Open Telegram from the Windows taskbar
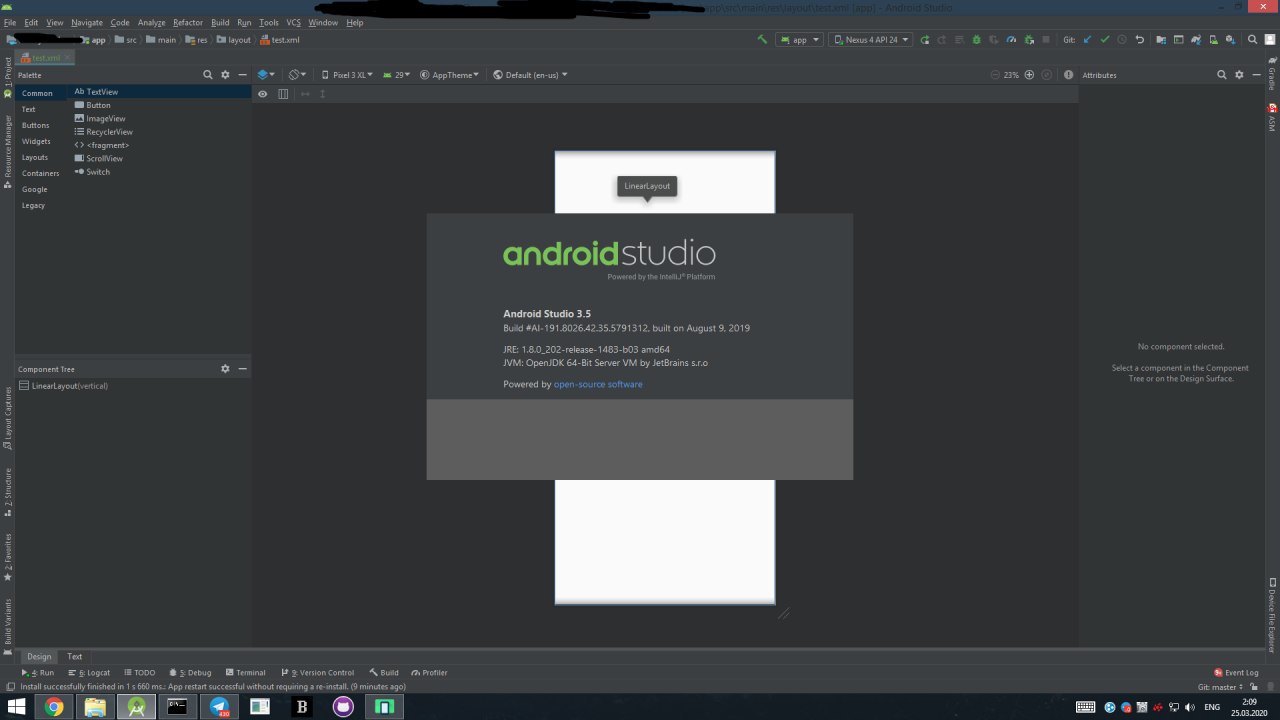Image resolution: width=1280 pixels, height=720 pixels. click(219, 707)
